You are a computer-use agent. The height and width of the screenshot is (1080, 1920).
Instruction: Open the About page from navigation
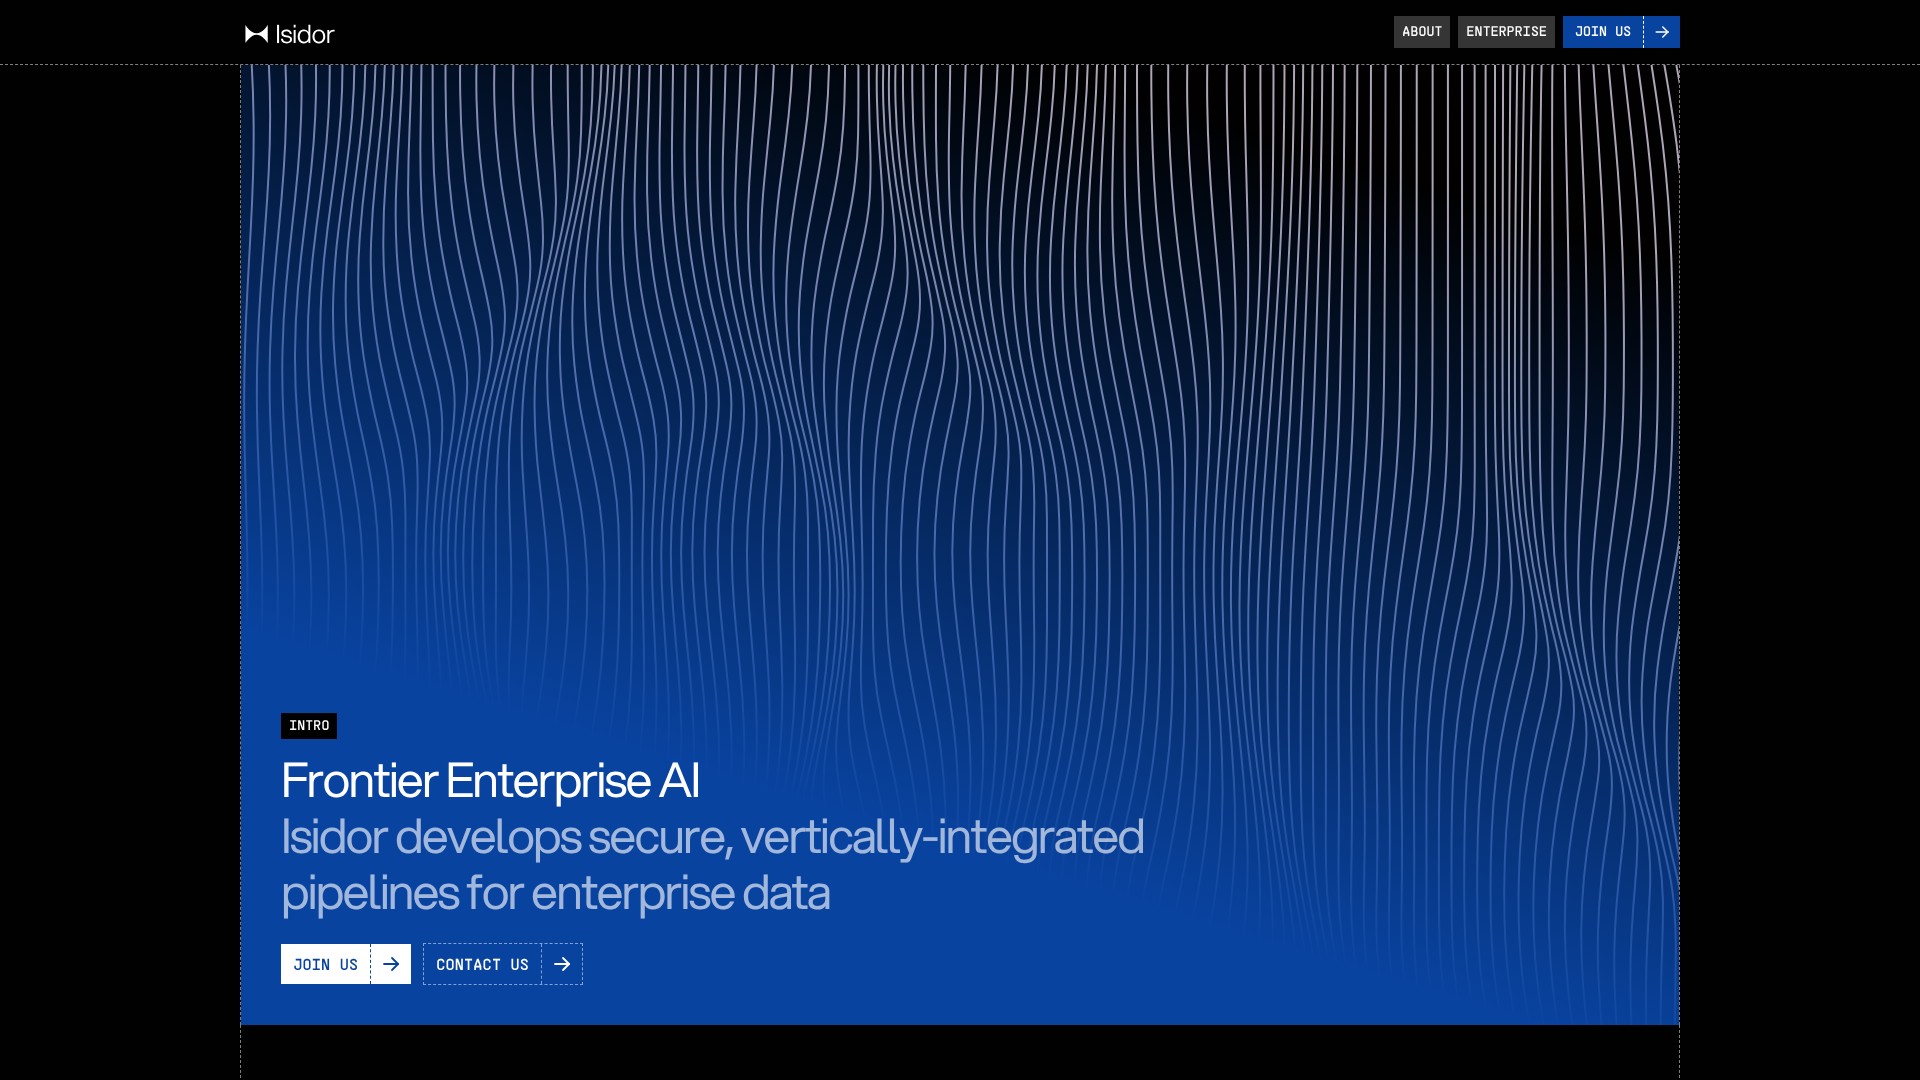point(1421,32)
